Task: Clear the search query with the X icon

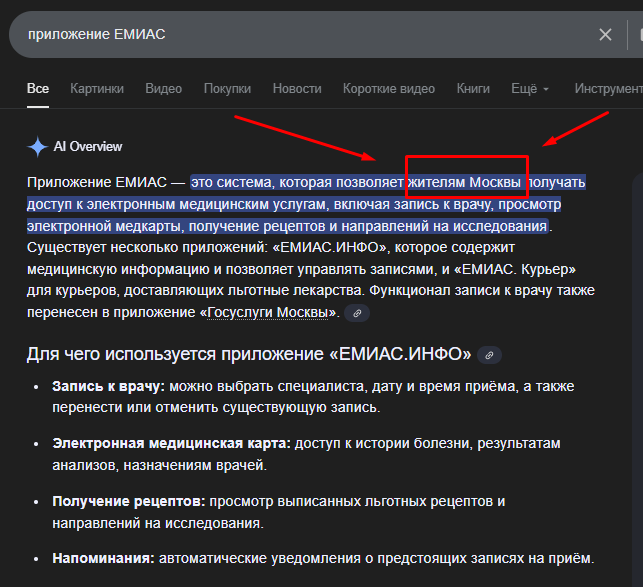Action: (x=605, y=35)
